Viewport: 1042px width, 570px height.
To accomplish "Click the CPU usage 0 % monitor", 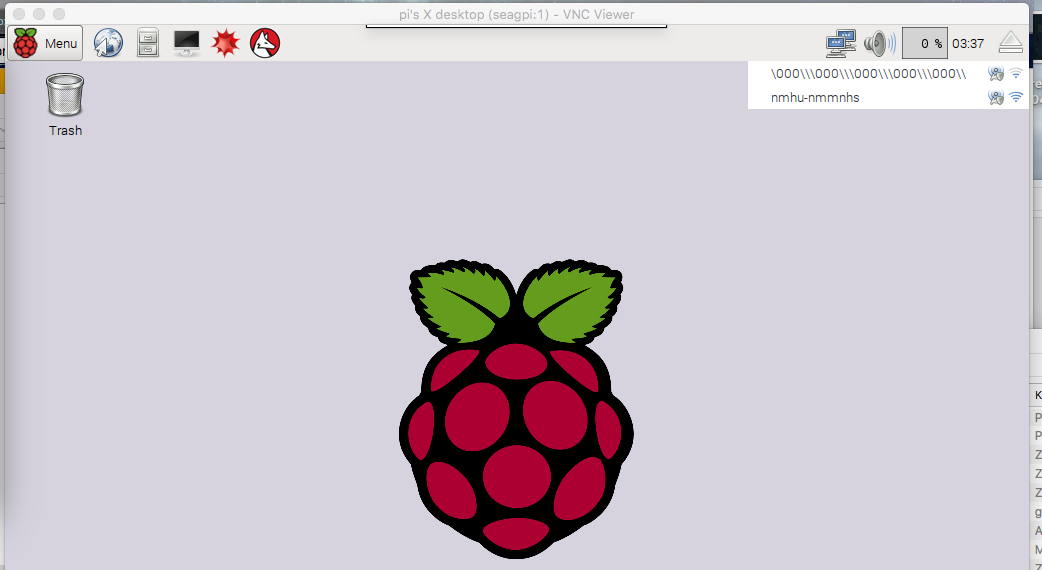I will pos(924,43).
